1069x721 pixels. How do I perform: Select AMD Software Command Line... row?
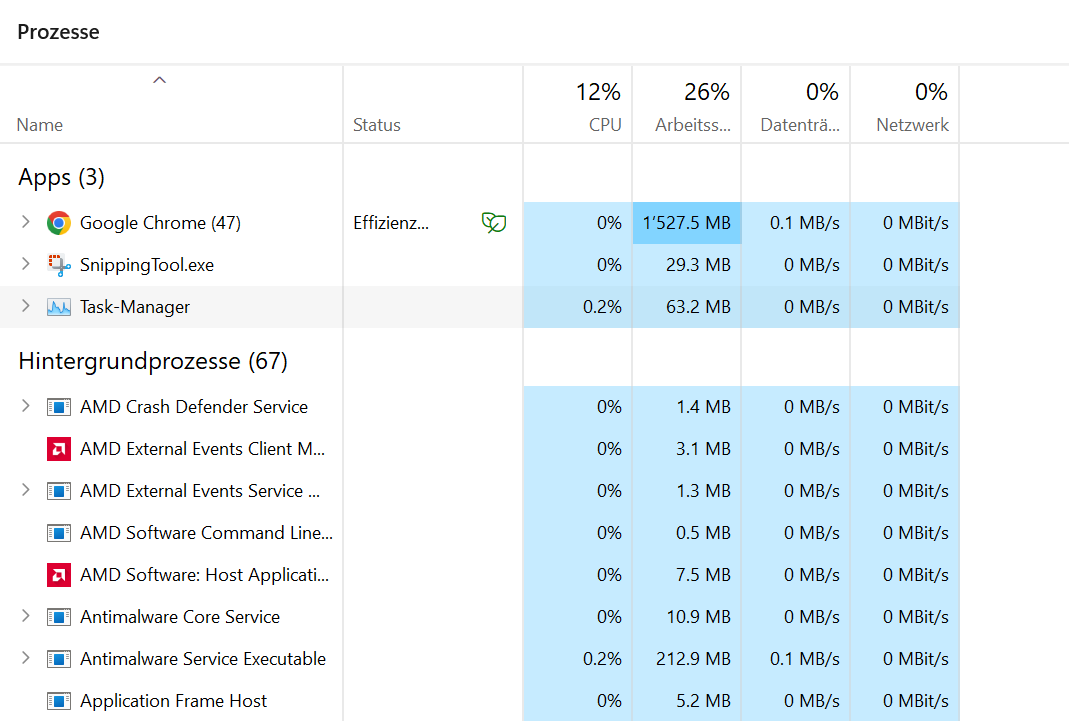(207, 533)
